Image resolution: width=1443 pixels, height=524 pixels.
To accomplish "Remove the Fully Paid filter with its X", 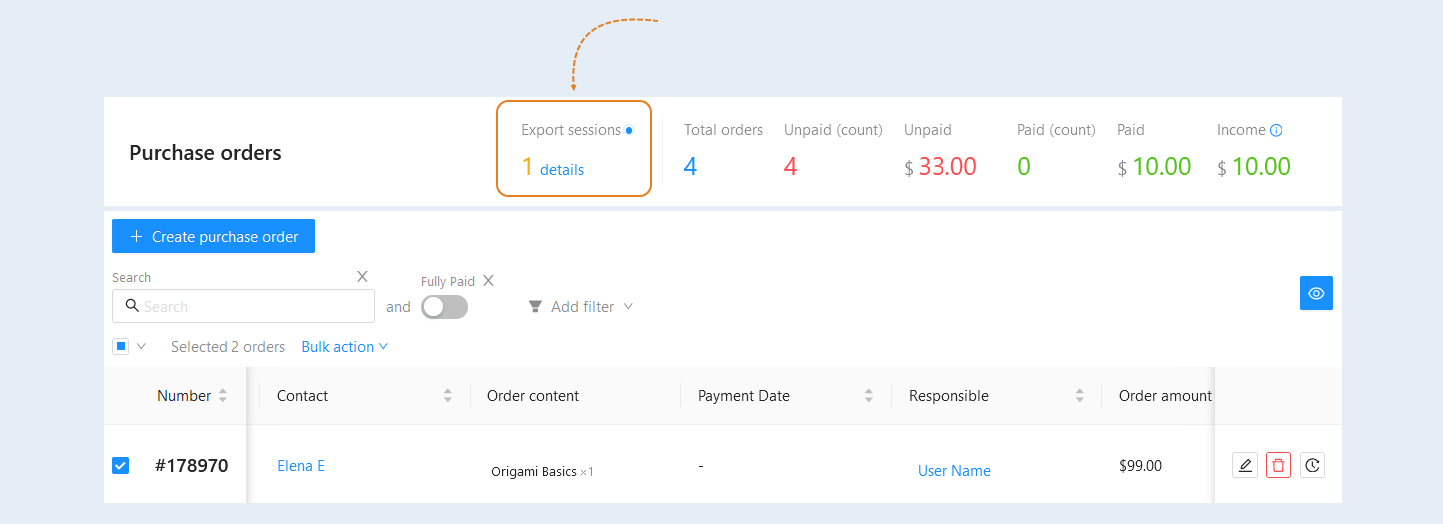I will [488, 281].
